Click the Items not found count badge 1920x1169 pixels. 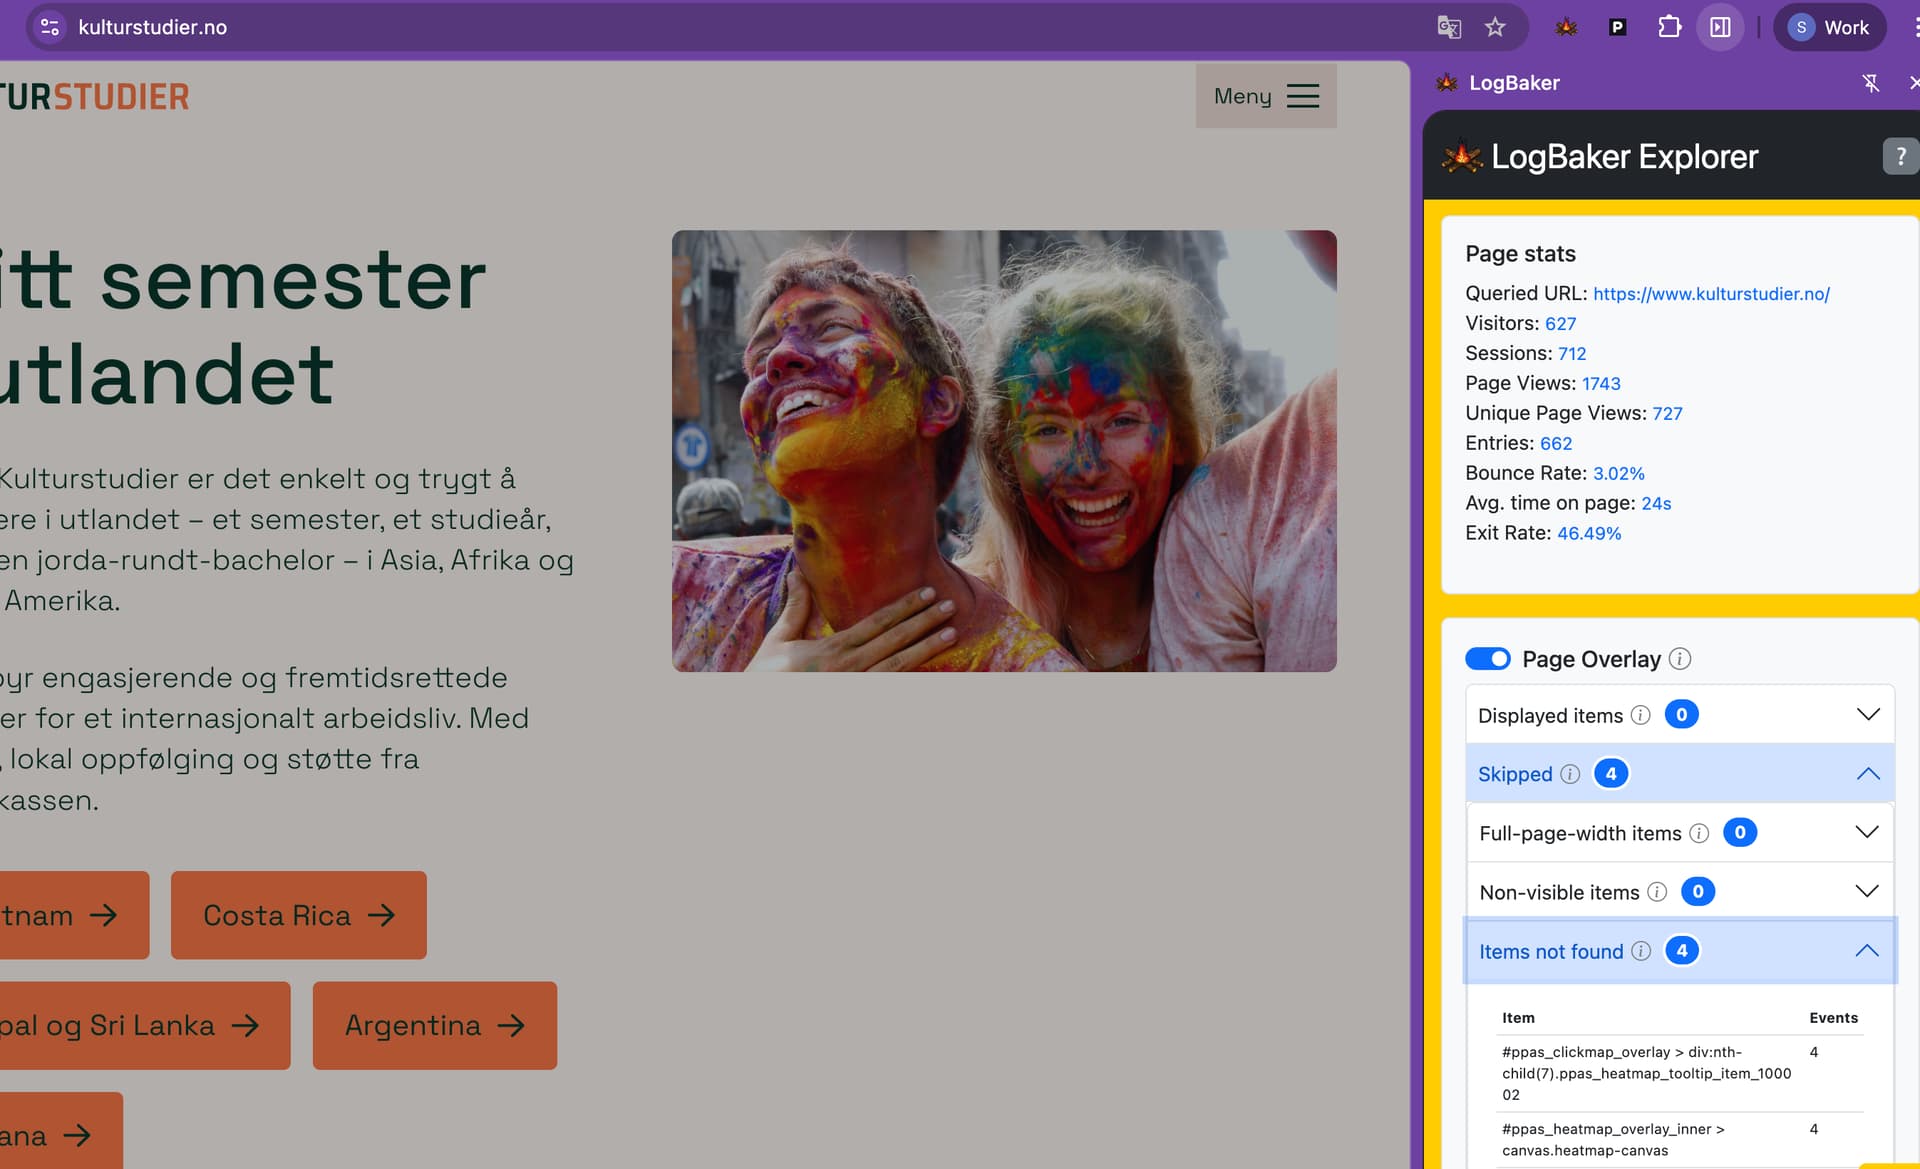pos(1682,950)
